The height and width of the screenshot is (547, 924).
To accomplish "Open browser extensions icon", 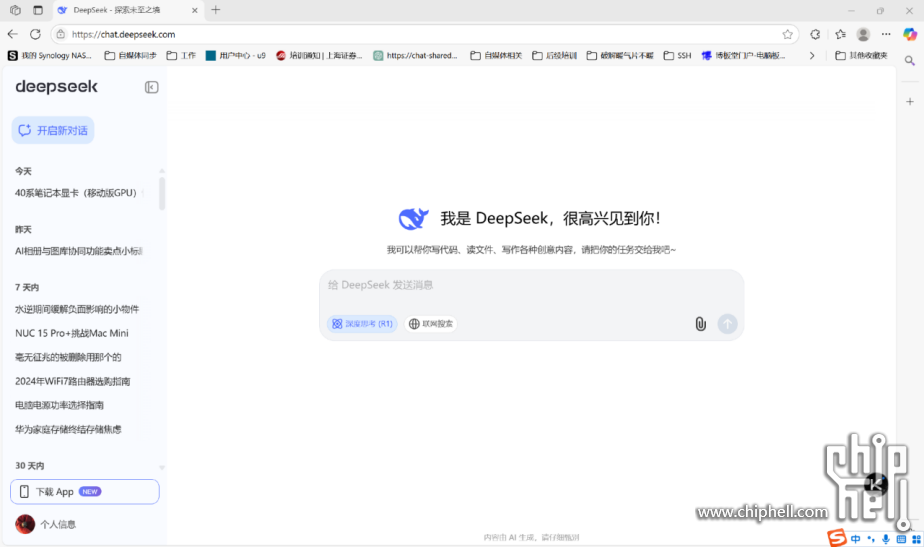I will coord(815,34).
